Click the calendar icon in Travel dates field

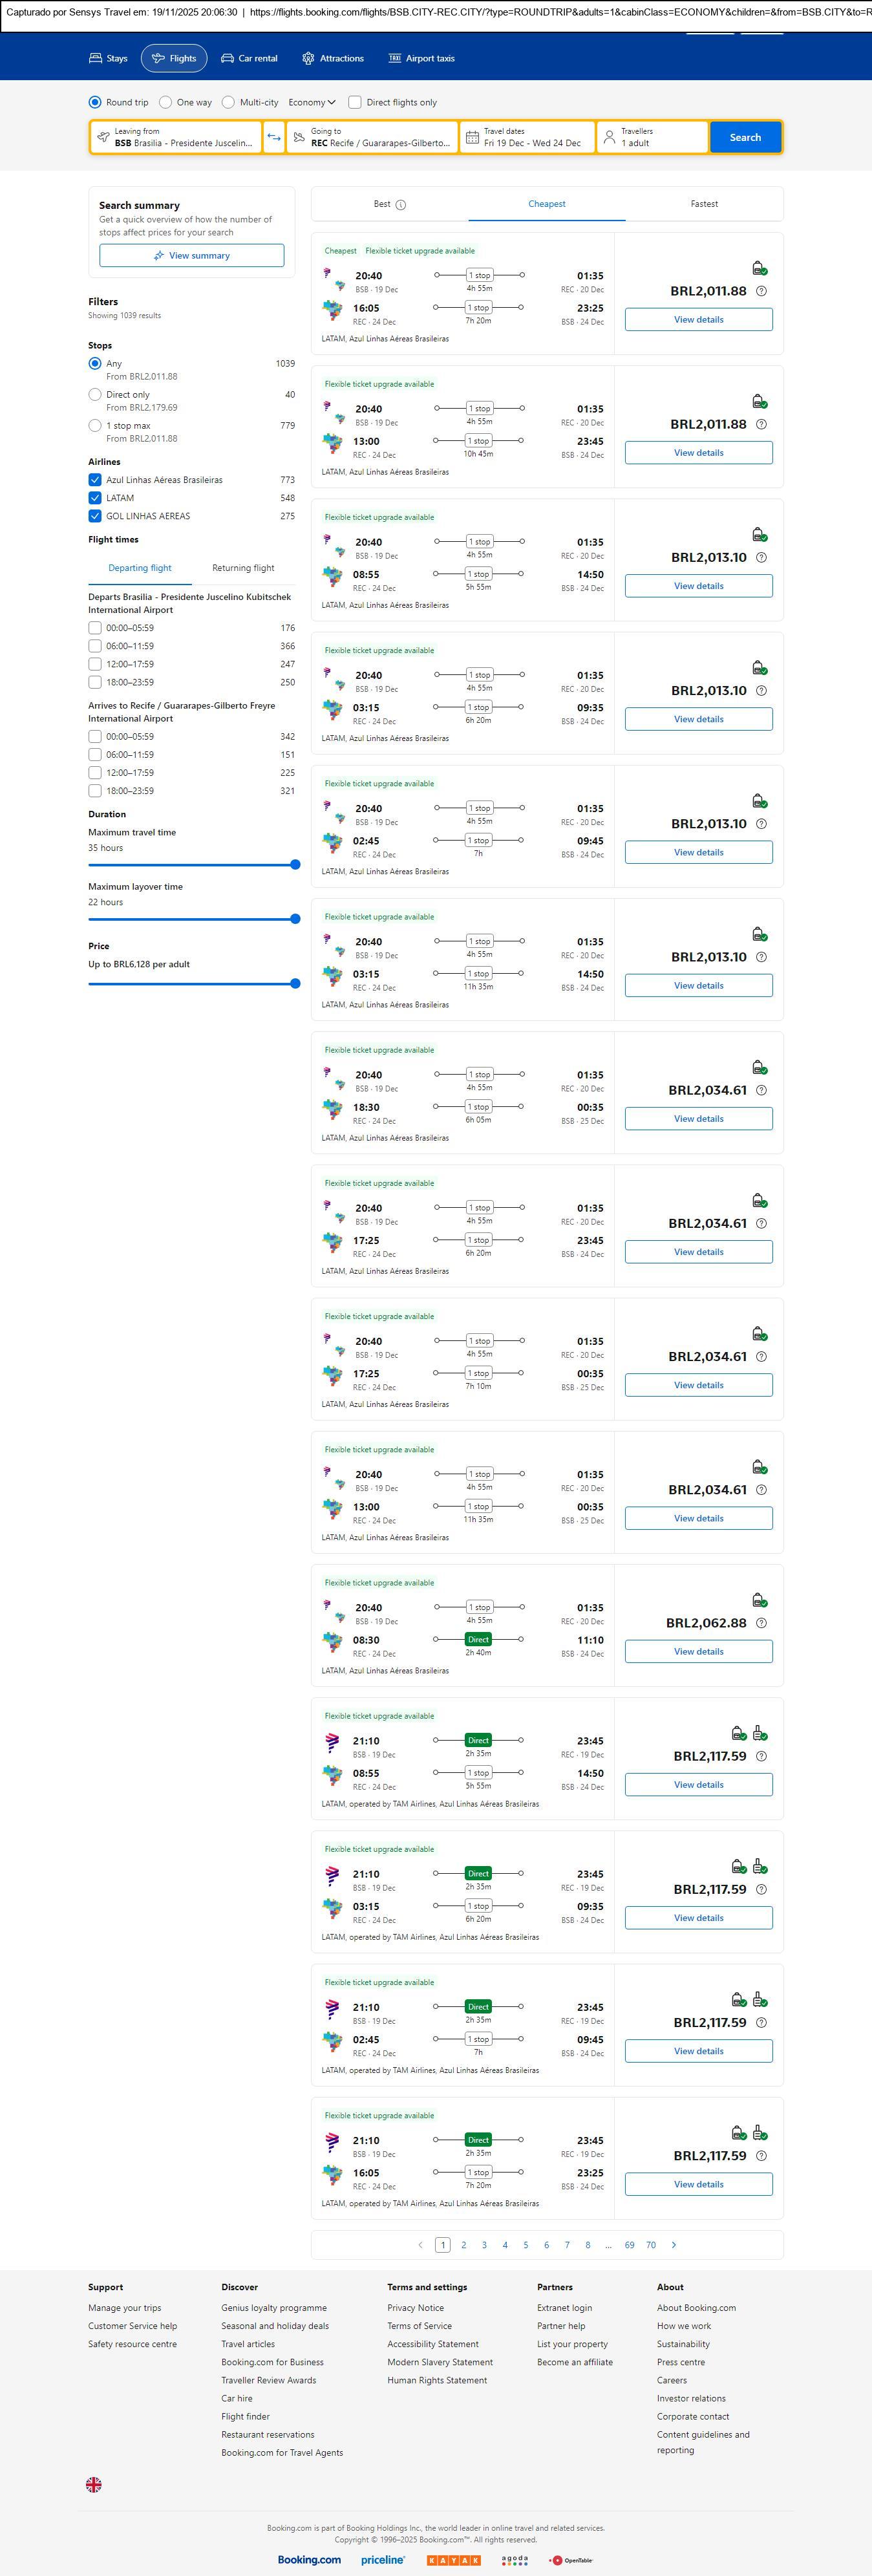point(472,137)
